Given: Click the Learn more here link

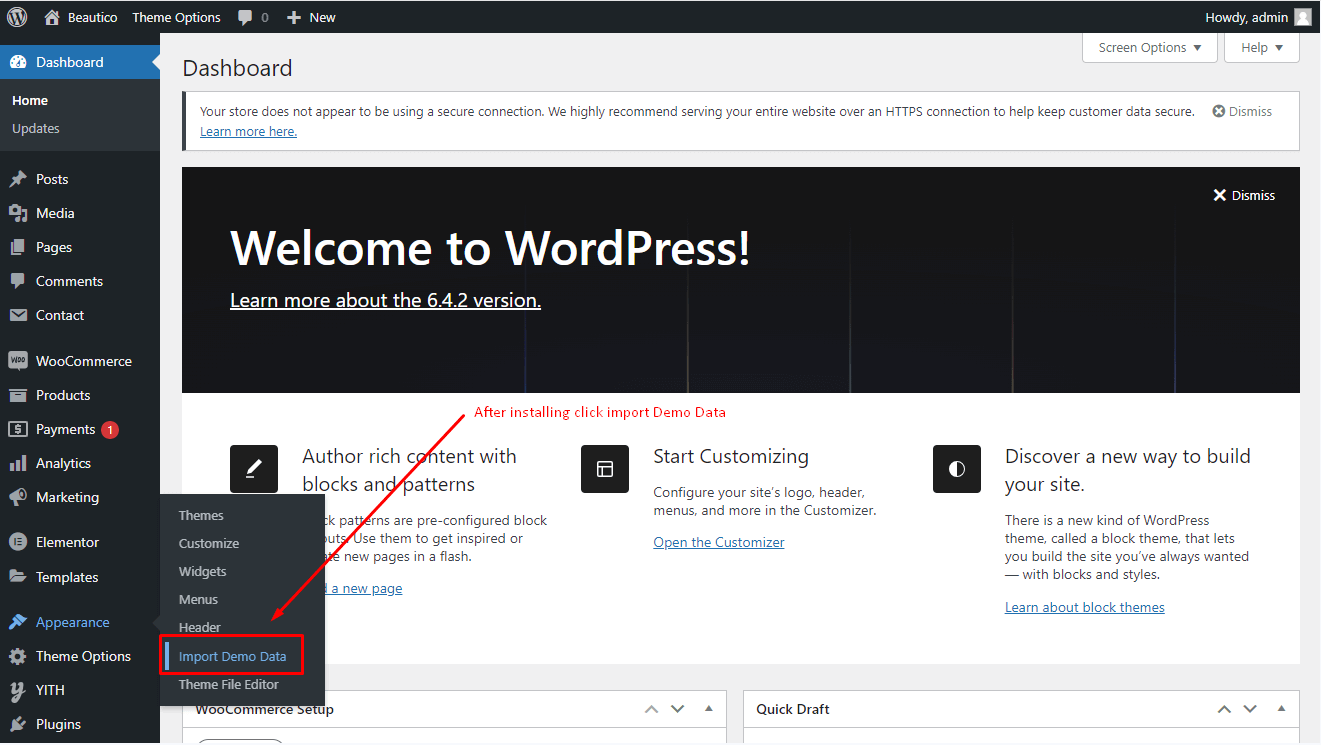Looking at the screenshot, I should tap(248, 131).
